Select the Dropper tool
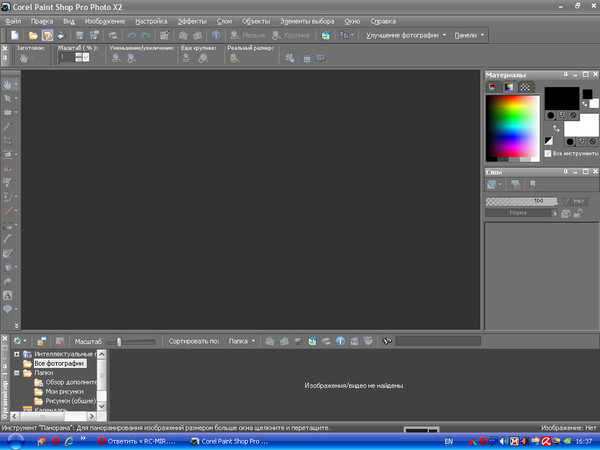Viewport: 600px width, 450px height. coord(7,127)
